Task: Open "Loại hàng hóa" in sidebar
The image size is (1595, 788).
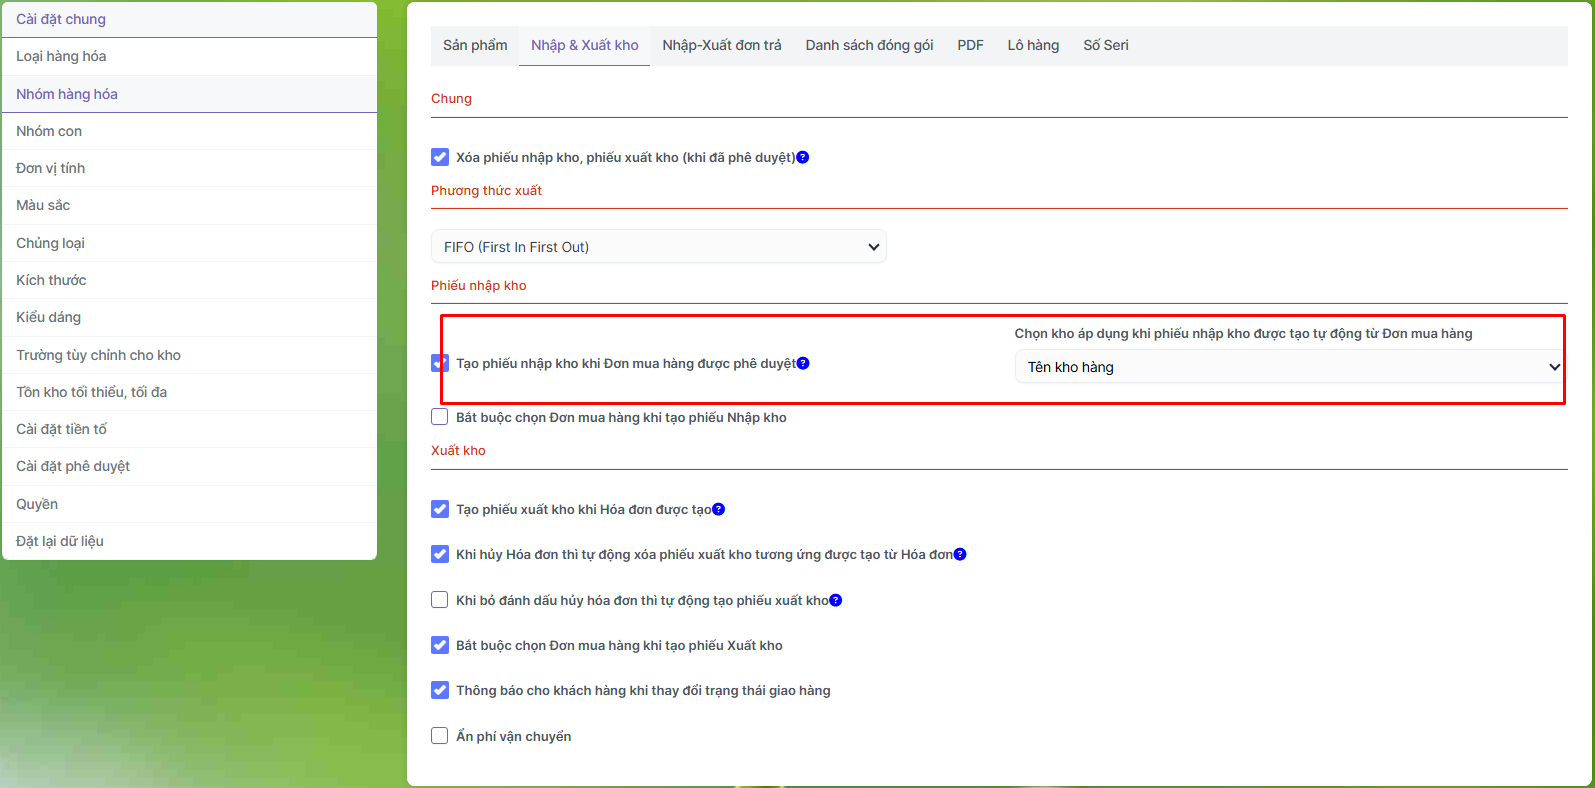Action: [x=61, y=56]
